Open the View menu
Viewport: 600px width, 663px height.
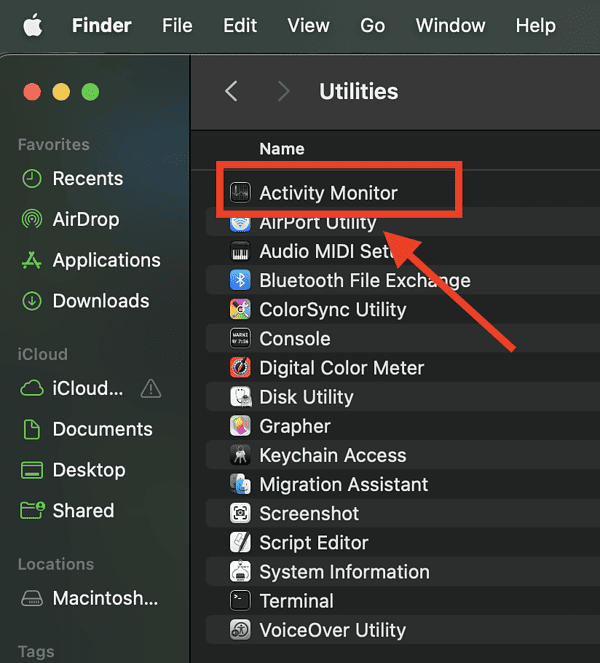[308, 26]
